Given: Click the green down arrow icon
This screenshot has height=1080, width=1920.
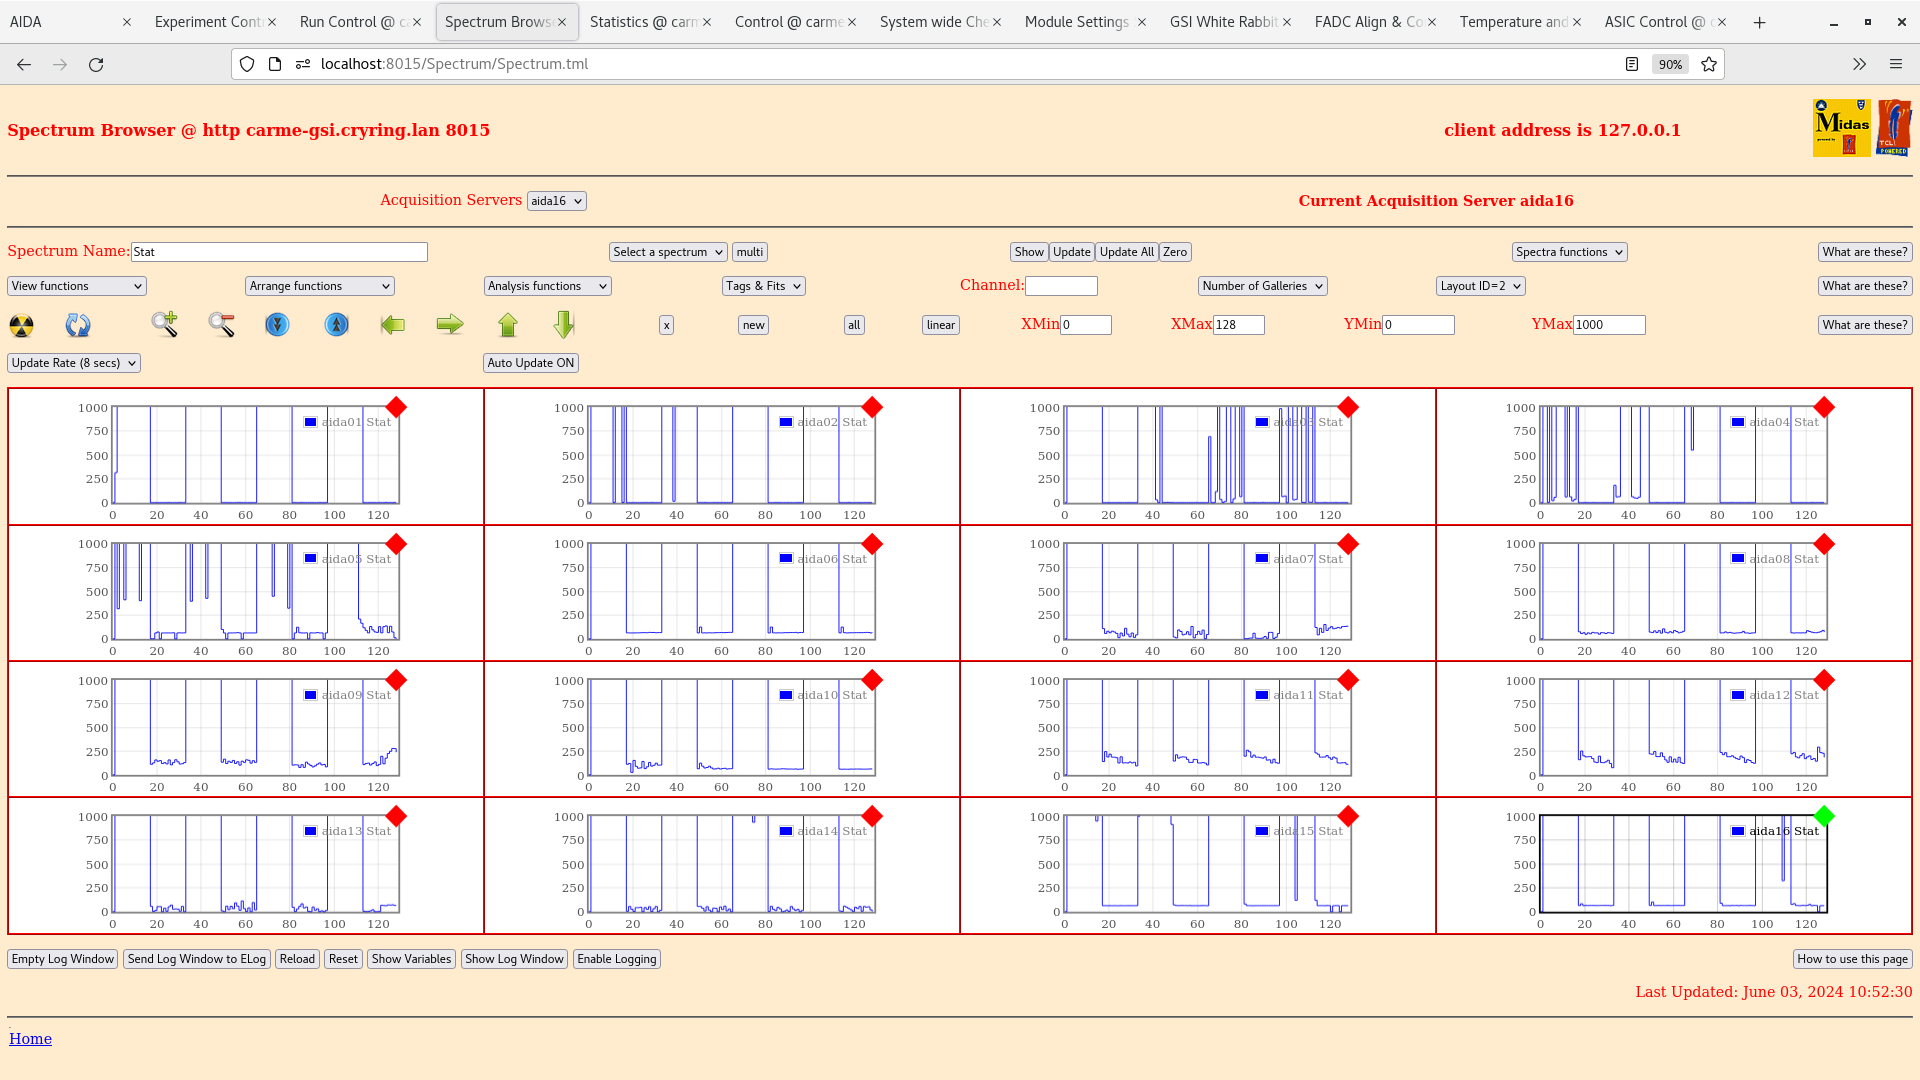Looking at the screenshot, I should click(563, 324).
